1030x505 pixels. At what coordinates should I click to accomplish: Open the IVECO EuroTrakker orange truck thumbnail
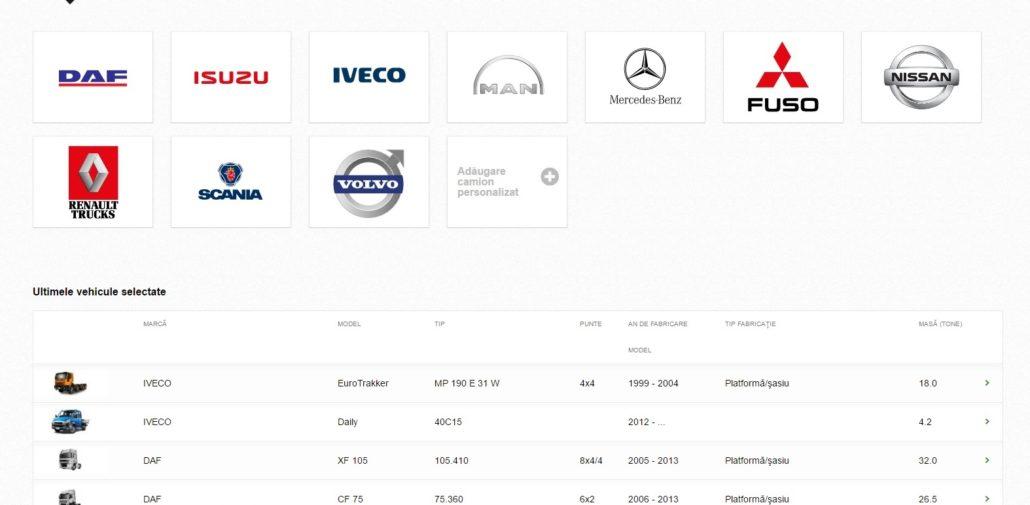pos(70,383)
